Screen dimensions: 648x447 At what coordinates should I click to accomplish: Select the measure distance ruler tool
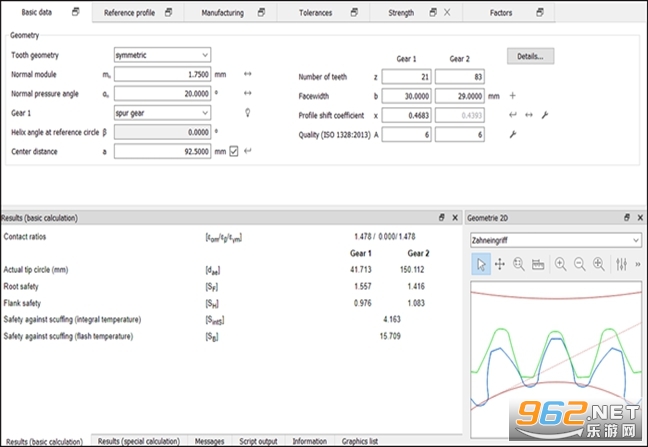(x=538, y=264)
